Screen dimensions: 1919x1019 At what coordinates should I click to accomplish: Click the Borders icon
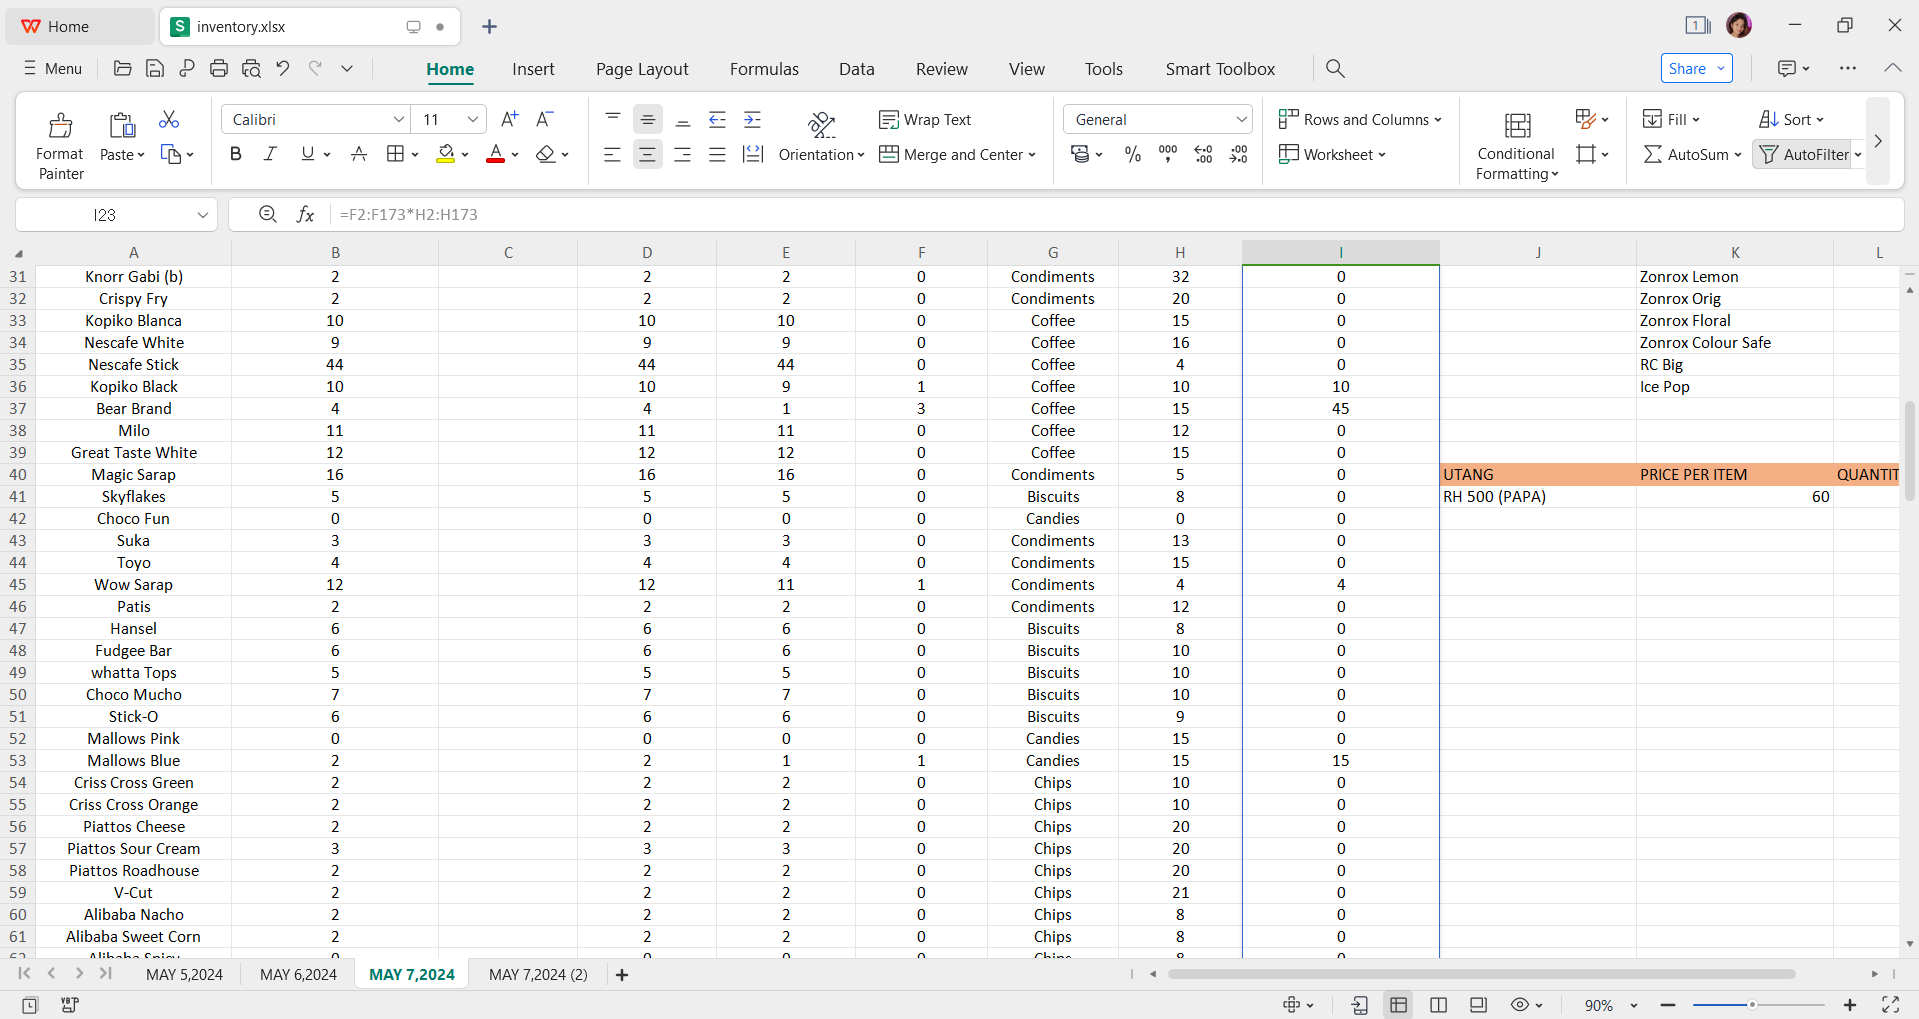tap(395, 154)
